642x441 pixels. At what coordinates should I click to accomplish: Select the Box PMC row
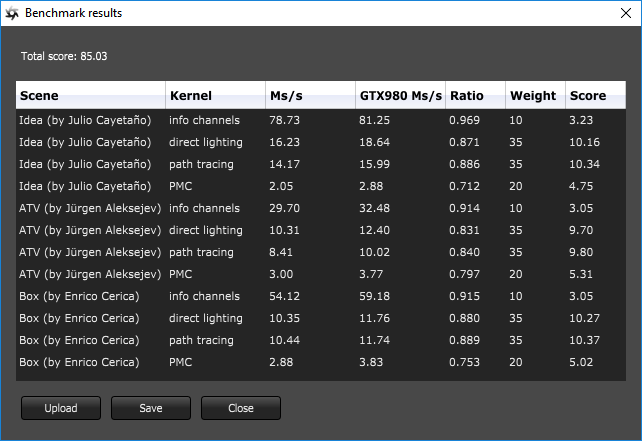(x=320, y=363)
